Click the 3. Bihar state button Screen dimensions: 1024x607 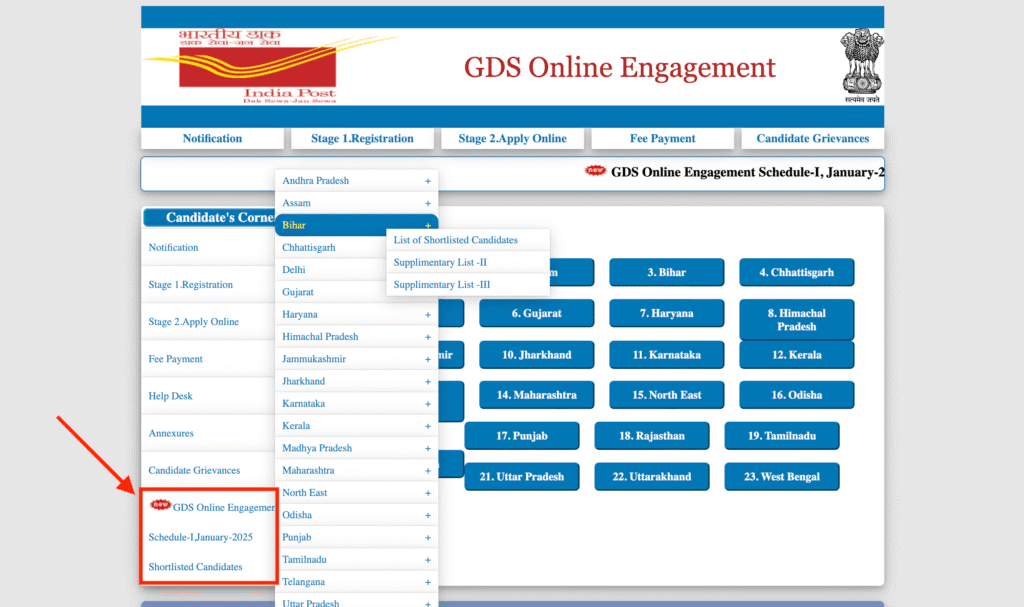pos(666,272)
